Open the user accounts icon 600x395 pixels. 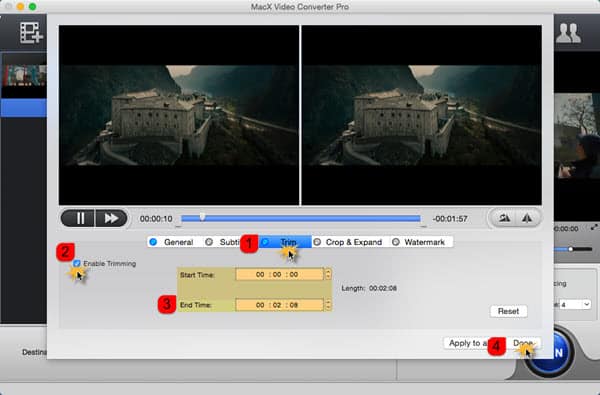click(569, 33)
